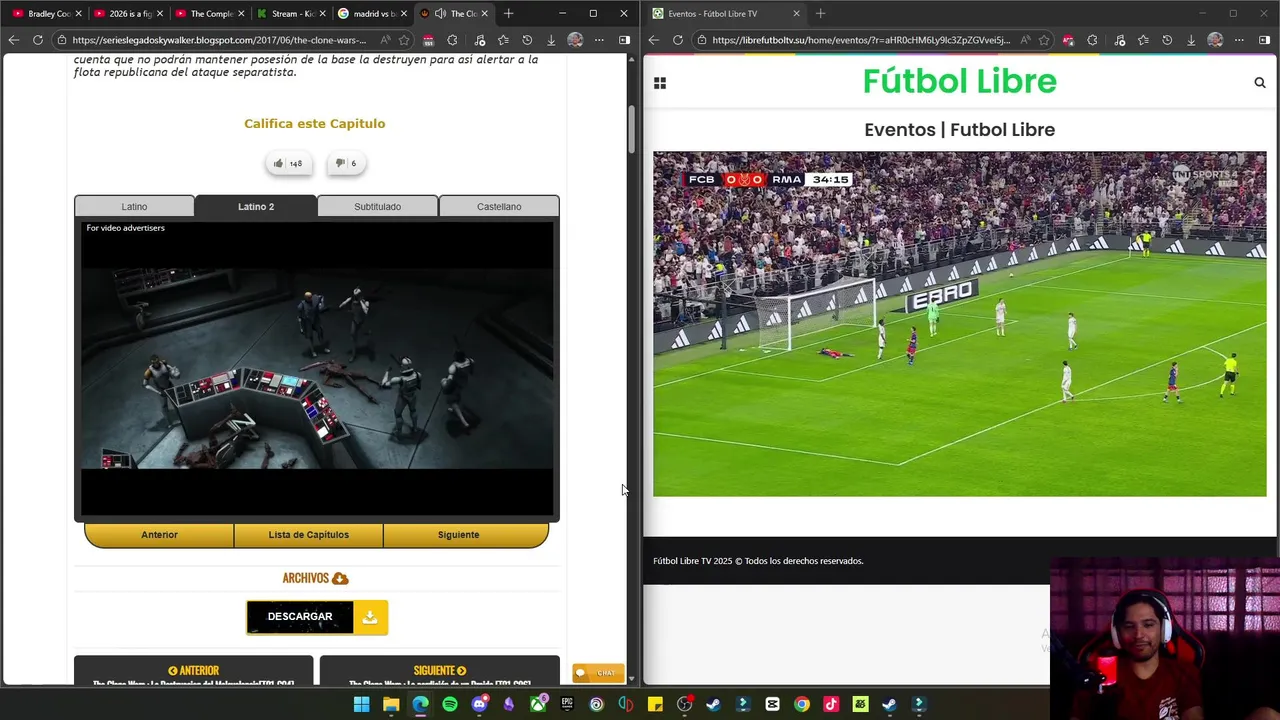The image size is (1280, 720).
Task: Open Google Chrome from the taskbar
Action: click(x=802, y=705)
